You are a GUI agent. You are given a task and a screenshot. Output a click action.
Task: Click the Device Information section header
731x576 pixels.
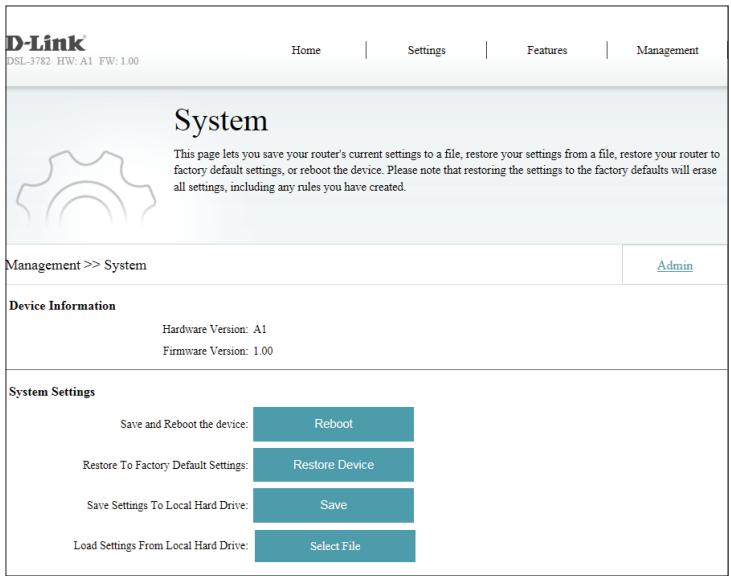tap(62, 306)
